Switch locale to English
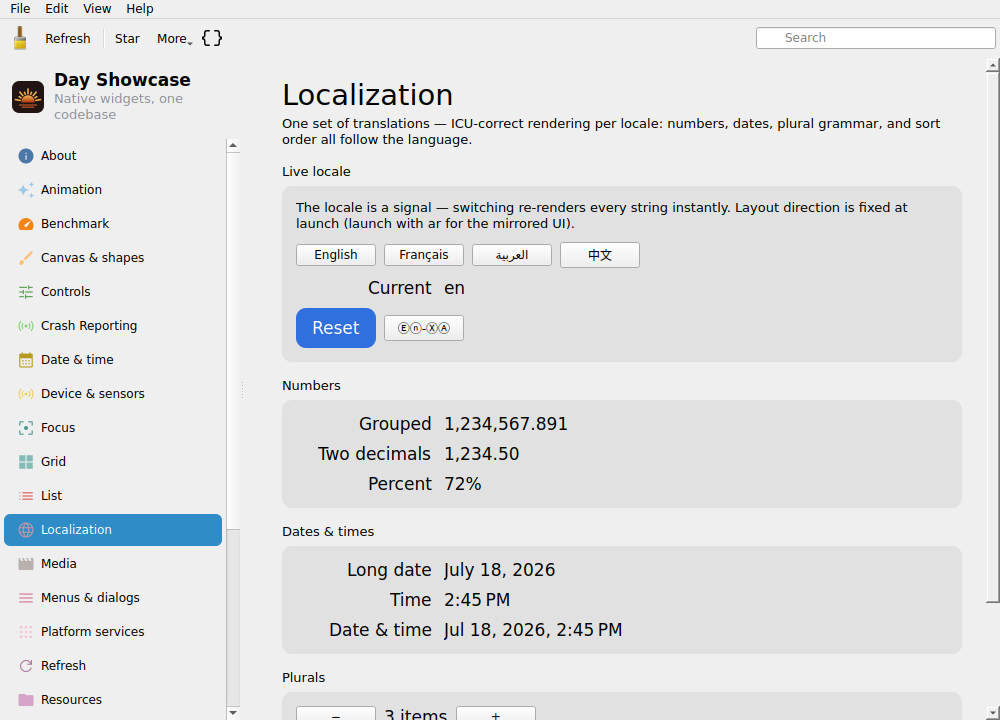 335,255
